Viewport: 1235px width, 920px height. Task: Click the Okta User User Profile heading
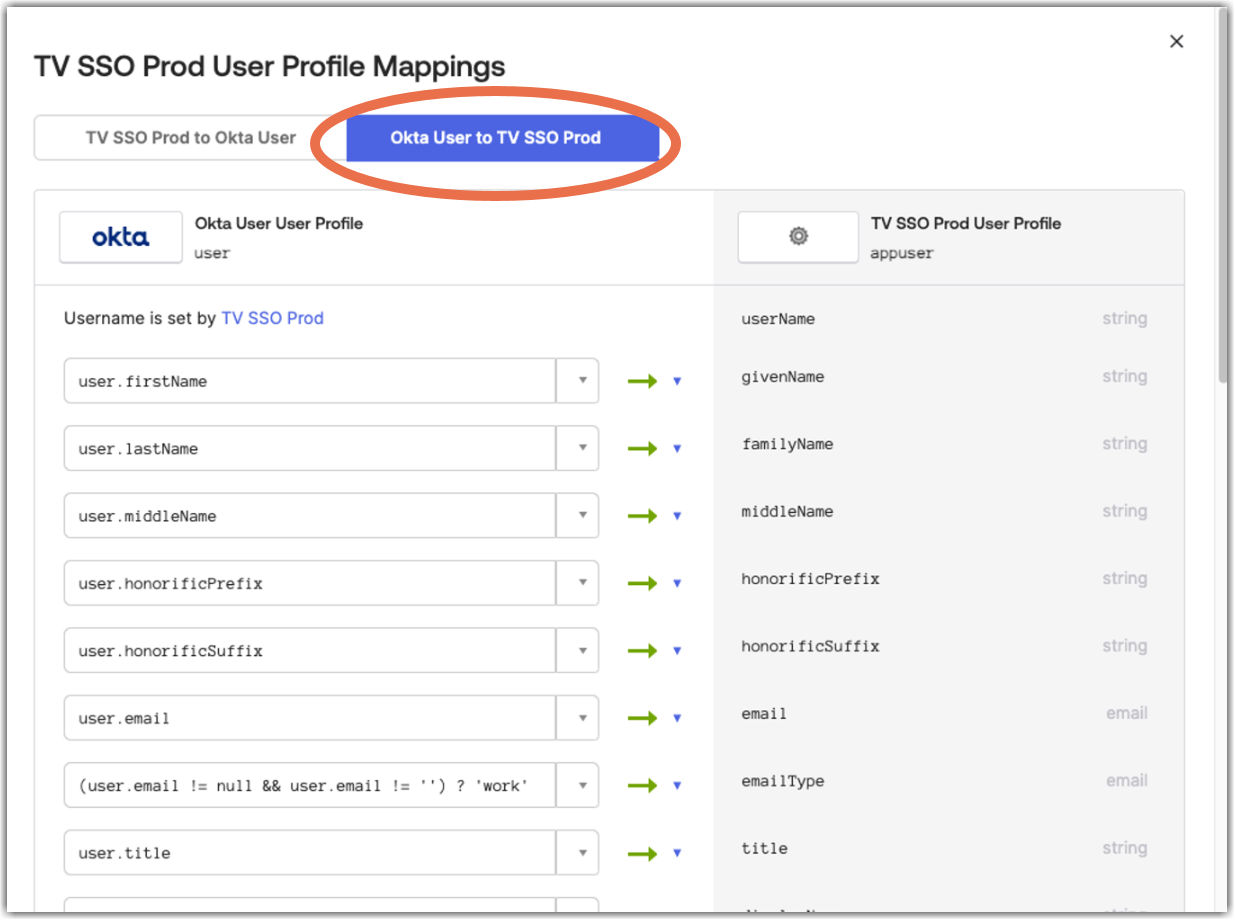[x=279, y=223]
